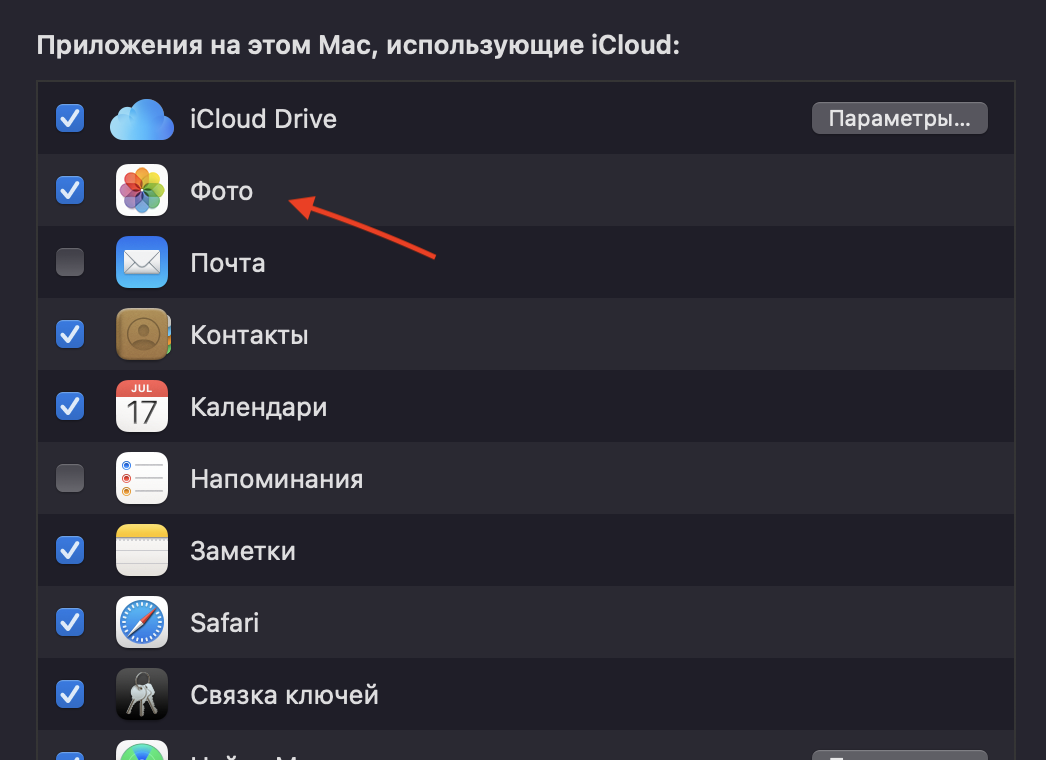Image resolution: width=1046 pixels, height=760 pixels.
Task: Select the Календари label text
Action: pyautogui.click(x=259, y=408)
